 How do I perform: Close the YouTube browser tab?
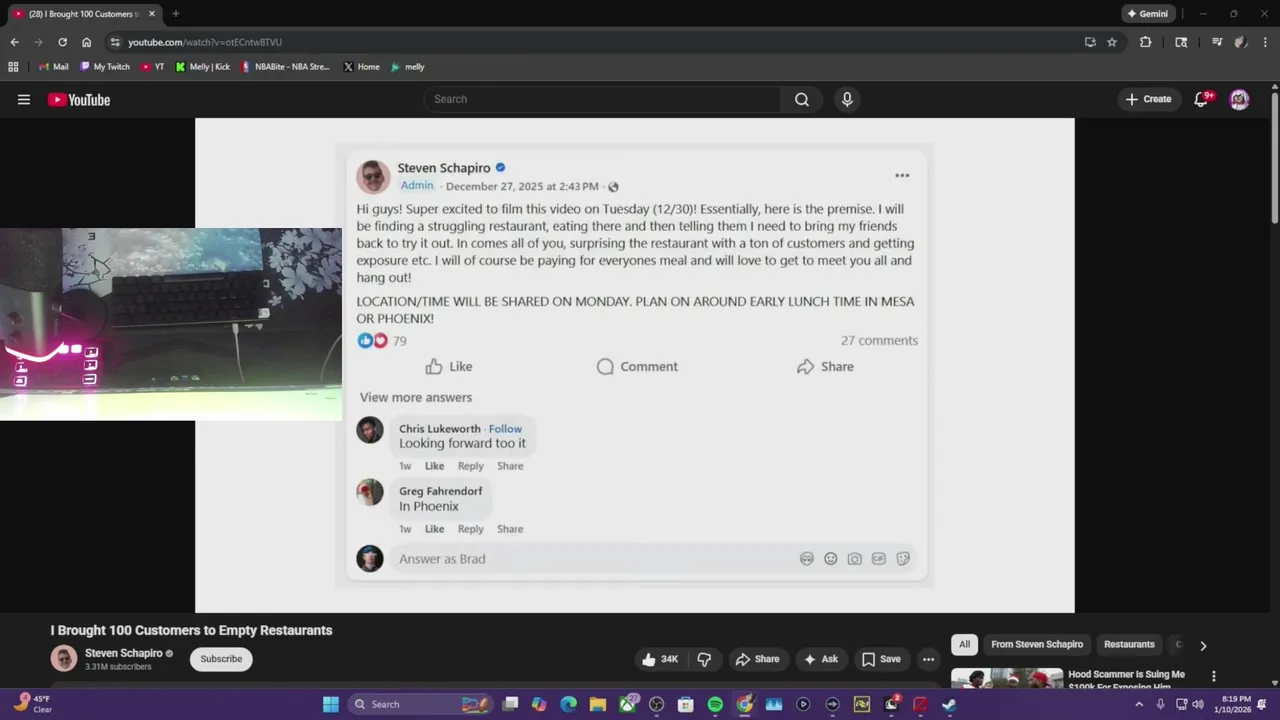pos(152,14)
